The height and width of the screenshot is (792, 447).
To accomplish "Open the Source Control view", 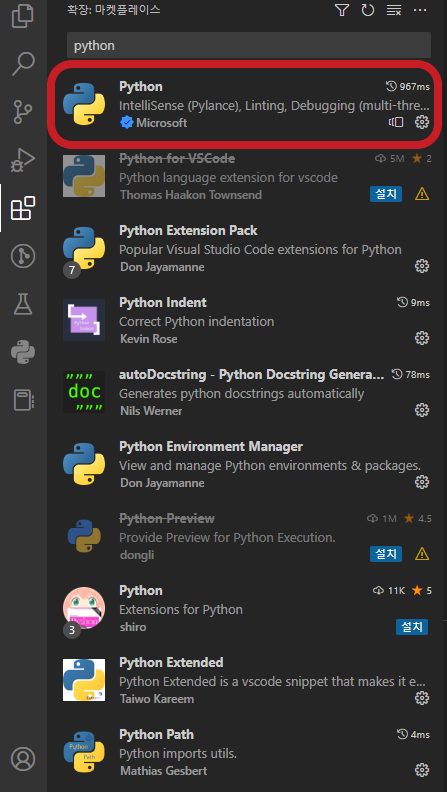I will click(x=23, y=112).
